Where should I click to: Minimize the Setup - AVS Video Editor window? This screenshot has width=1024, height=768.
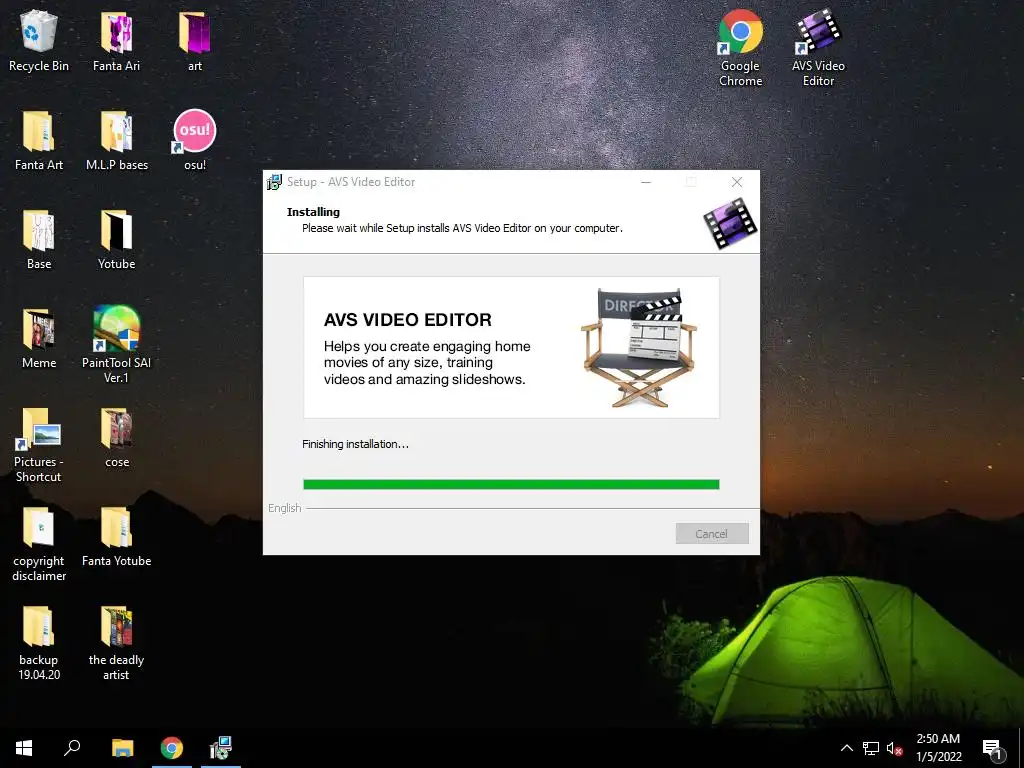(x=646, y=182)
